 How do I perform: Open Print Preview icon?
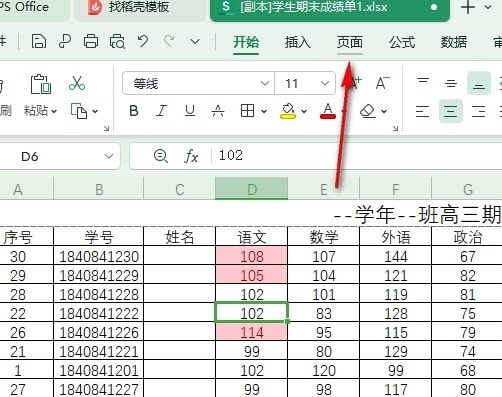coord(117,42)
